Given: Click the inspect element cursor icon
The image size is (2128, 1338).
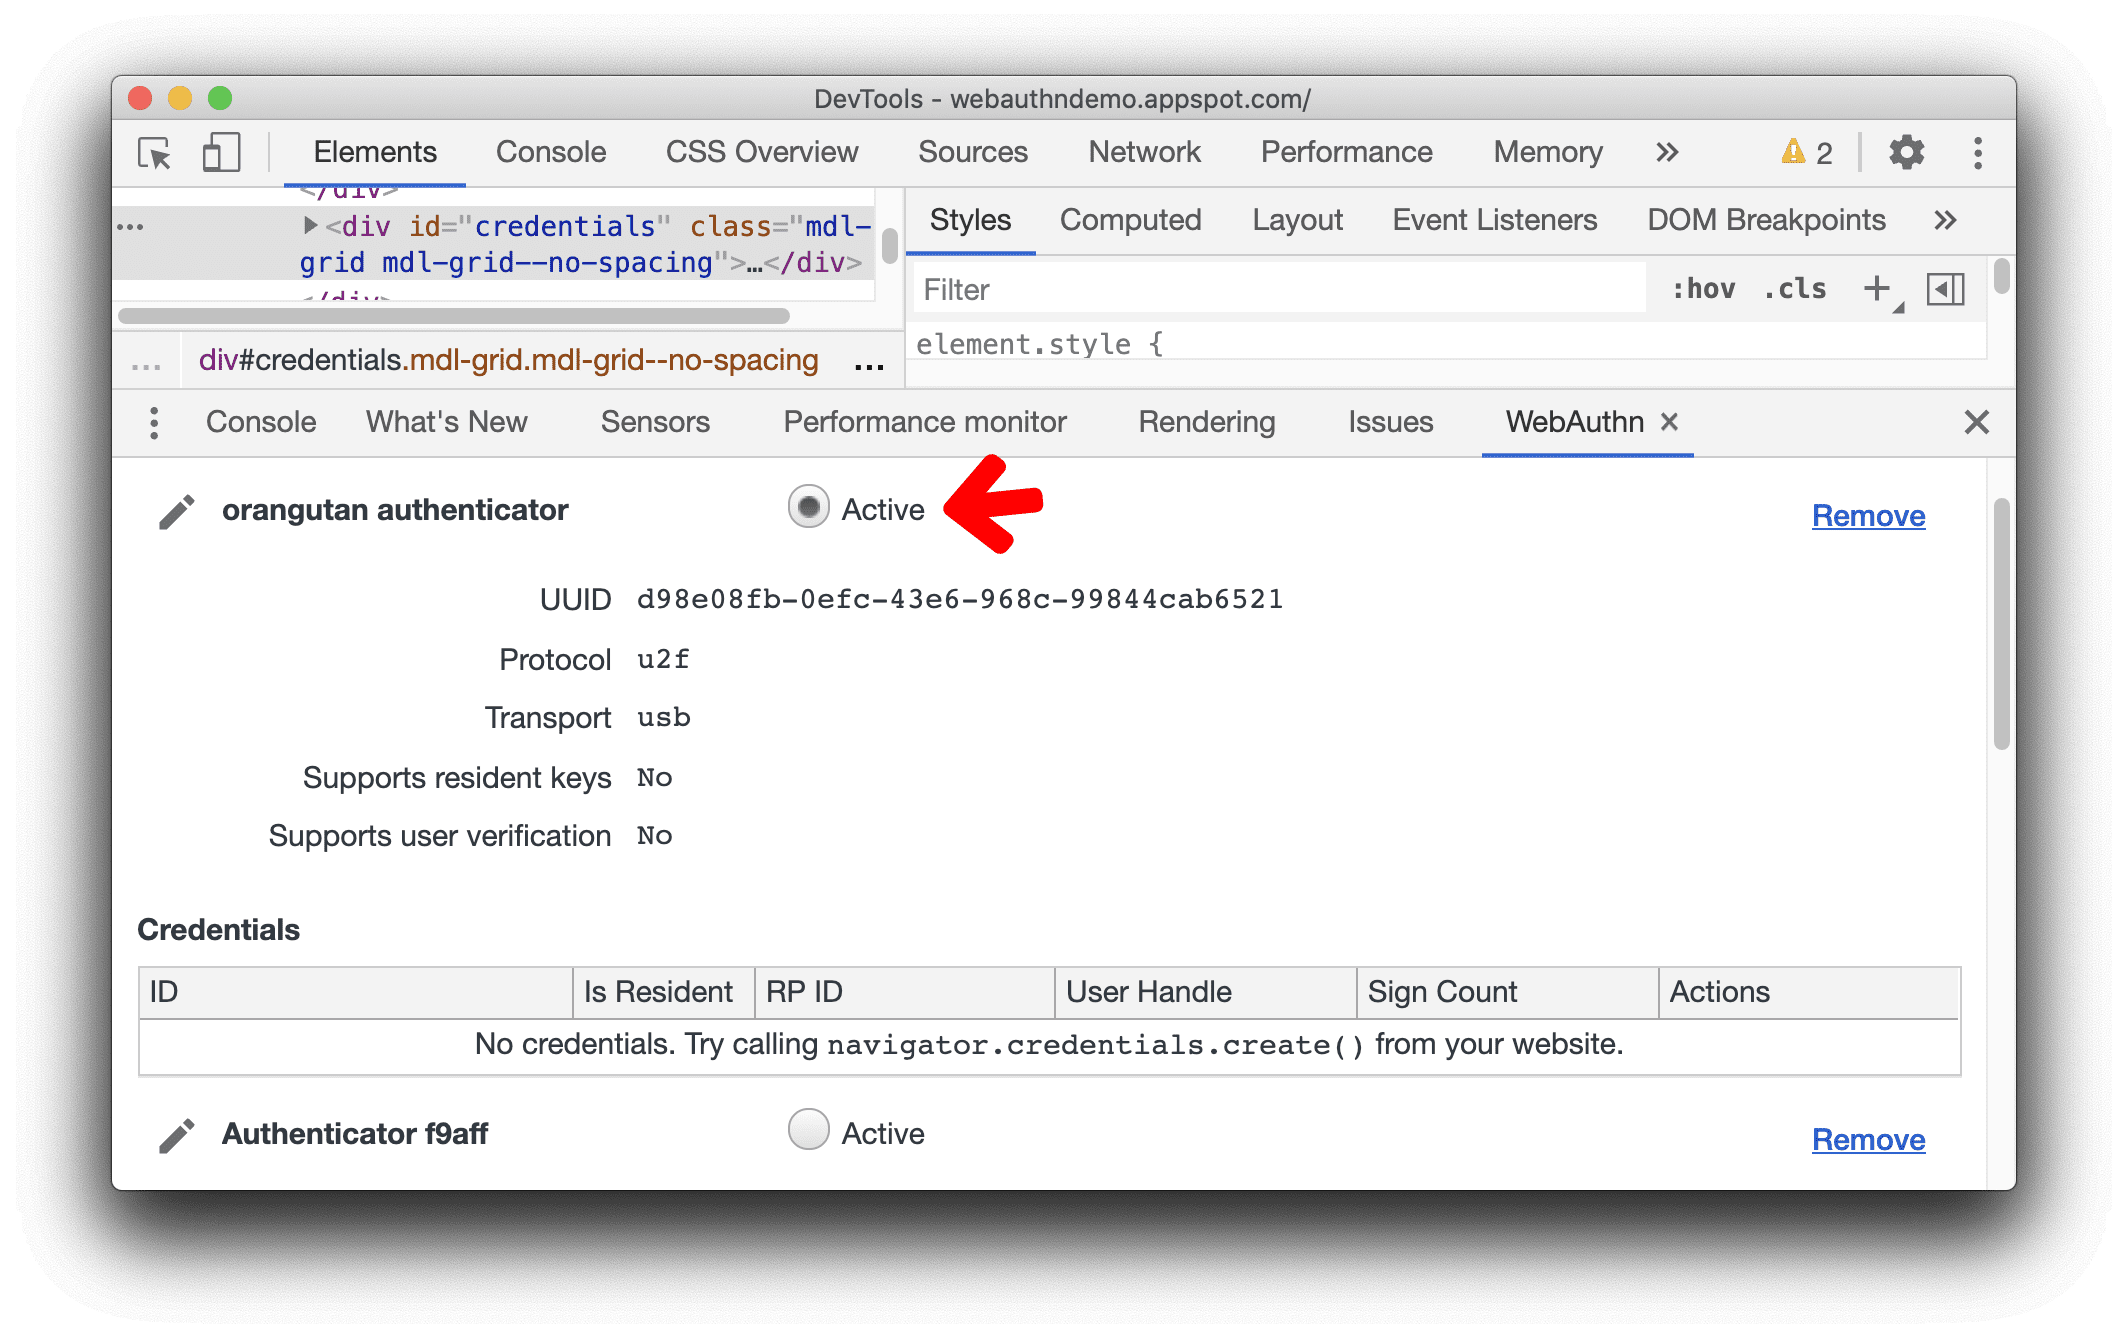Looking at the screenshot, I should point(156,153).
